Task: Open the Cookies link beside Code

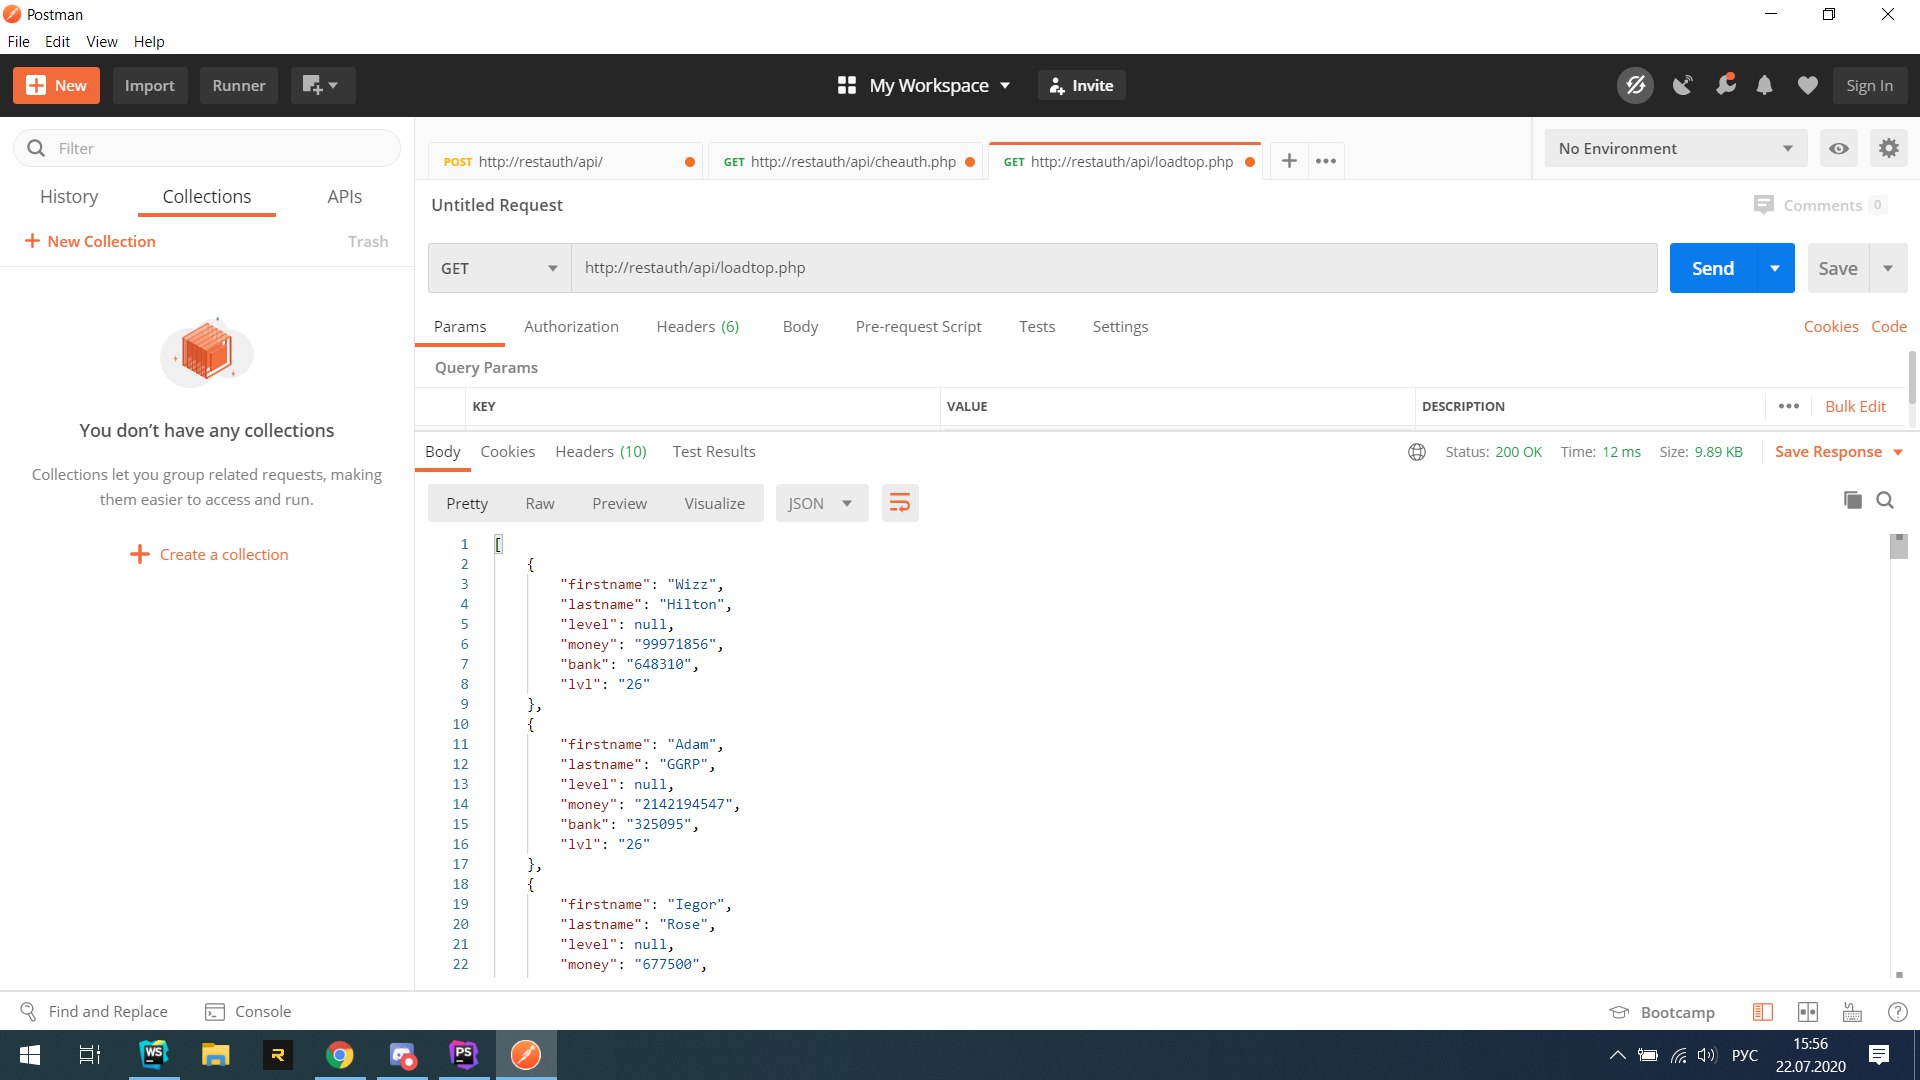Action: point(1830,327)
